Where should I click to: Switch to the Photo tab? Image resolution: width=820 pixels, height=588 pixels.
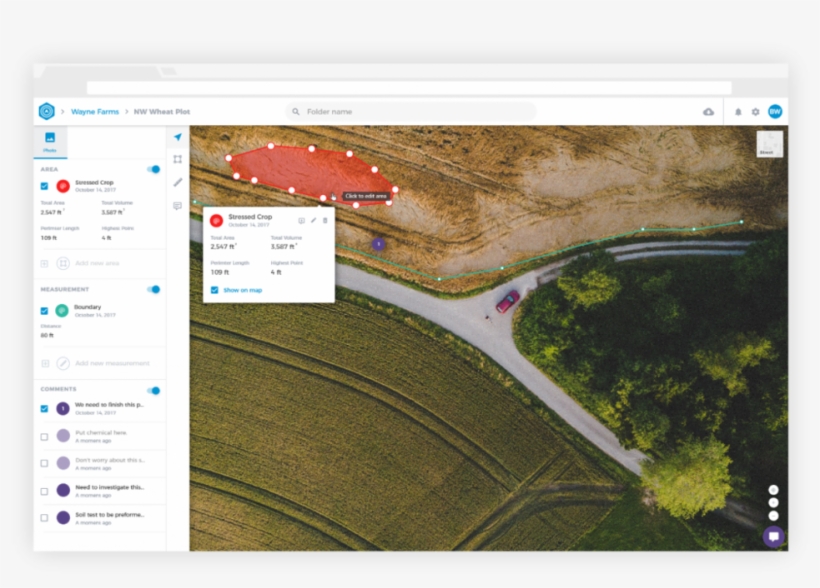coord(49,141)
